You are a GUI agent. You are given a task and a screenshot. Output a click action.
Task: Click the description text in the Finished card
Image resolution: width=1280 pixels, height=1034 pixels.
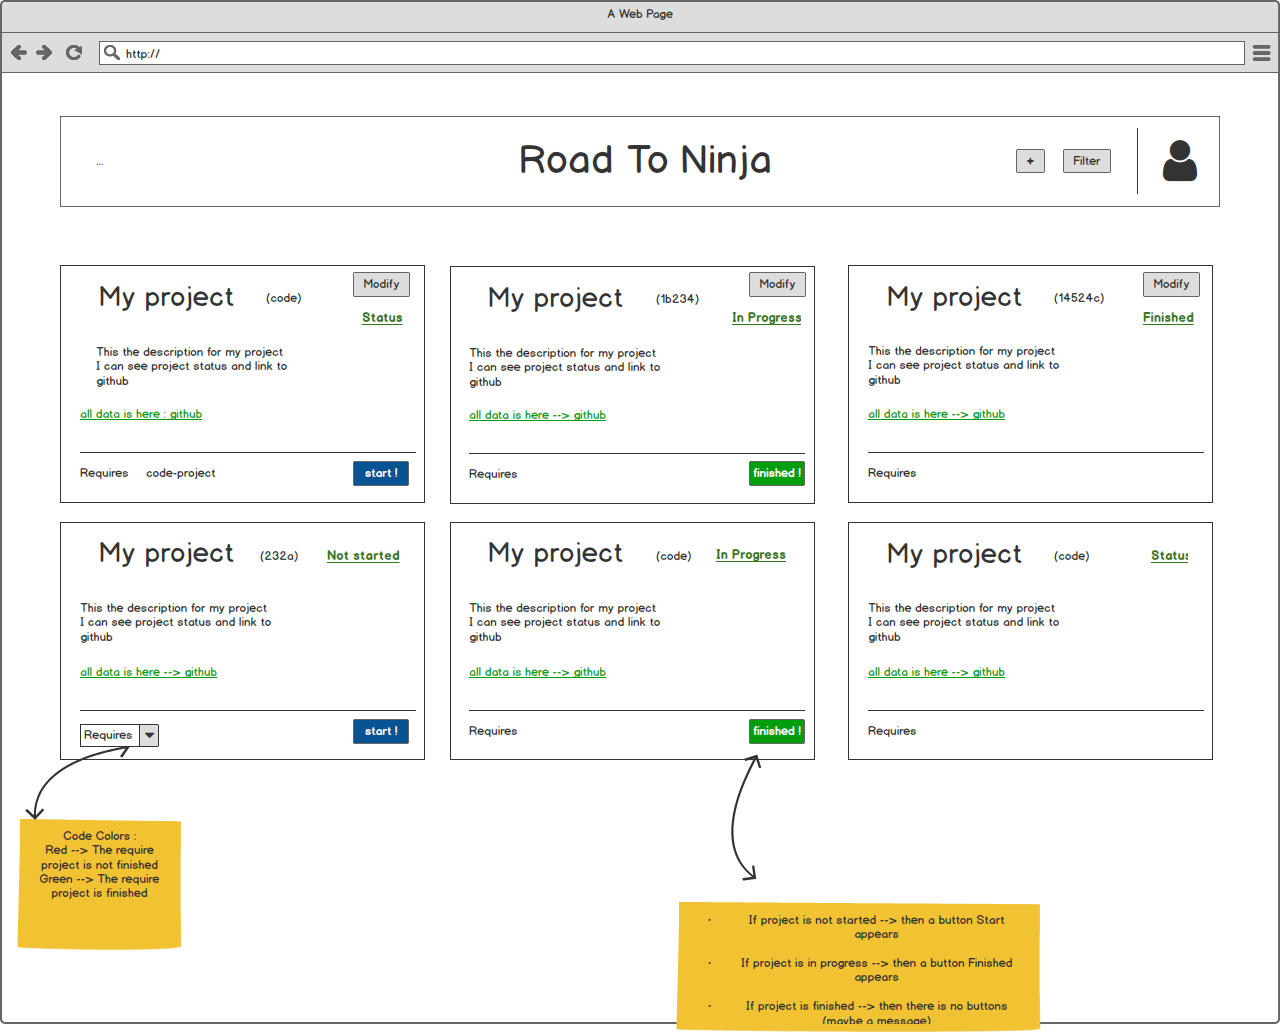964,365
